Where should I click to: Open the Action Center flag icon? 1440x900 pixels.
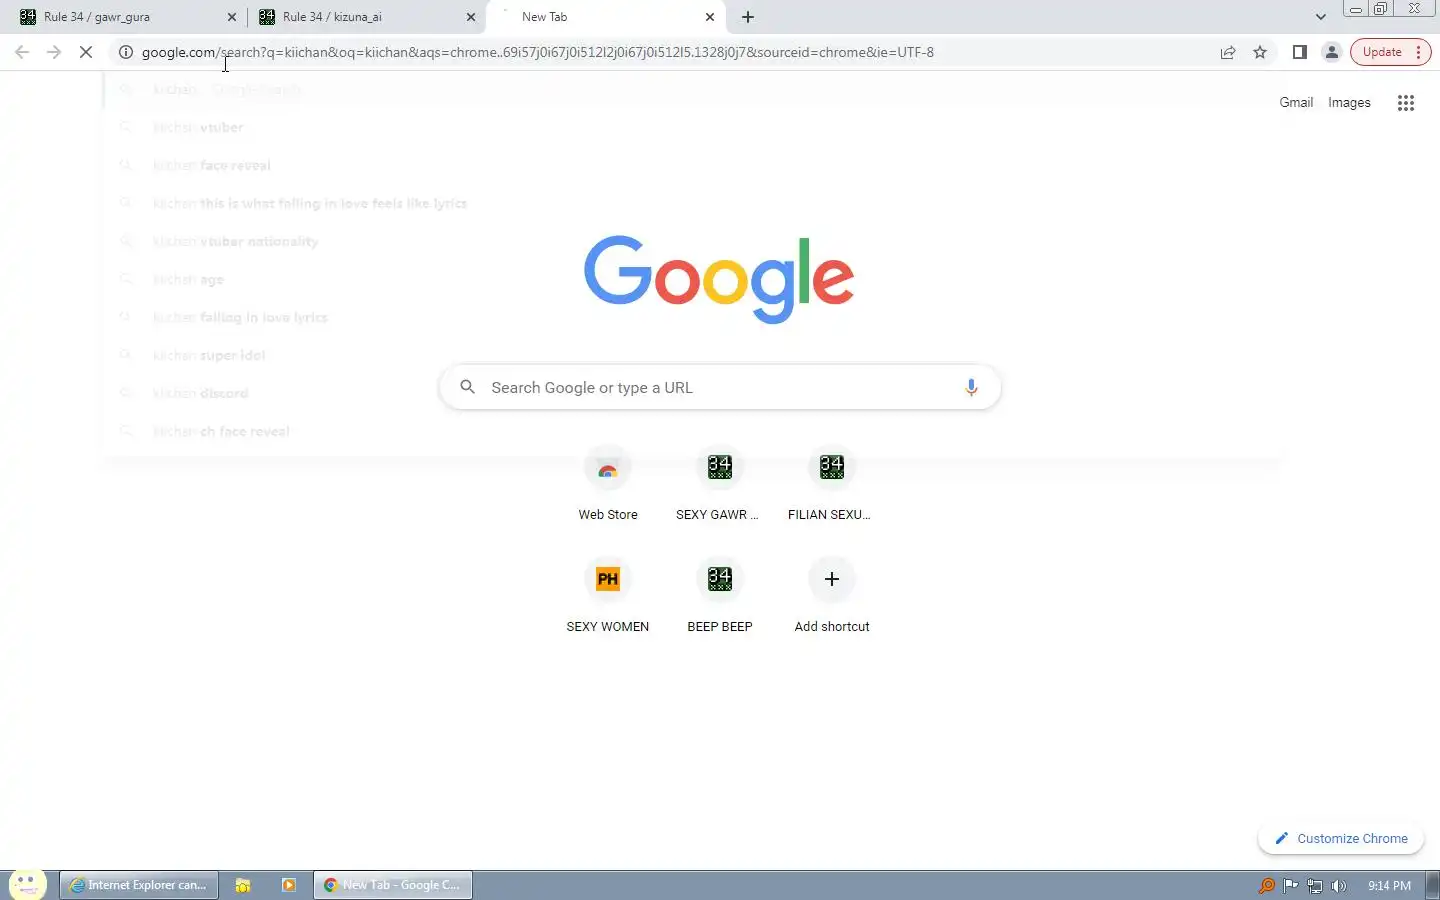[1291, 885]
